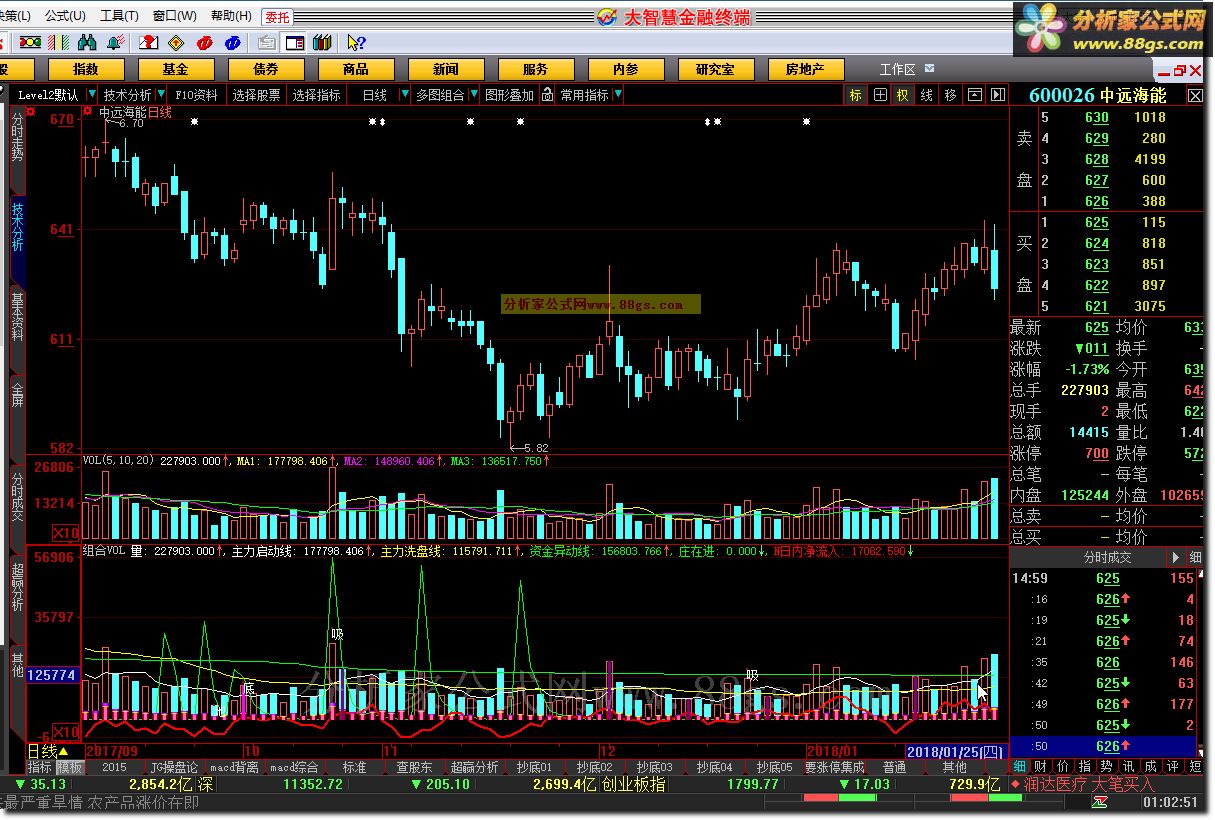This screenshot has height=820, width=1215.
Task: Click the 细 detail button beside 分时成交
Action: point(1196,557)
